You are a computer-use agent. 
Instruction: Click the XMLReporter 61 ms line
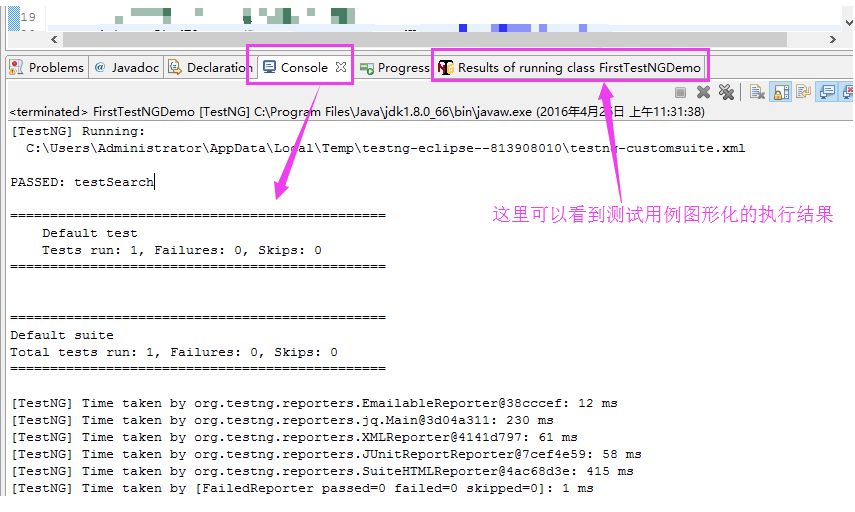coord(294,437)
